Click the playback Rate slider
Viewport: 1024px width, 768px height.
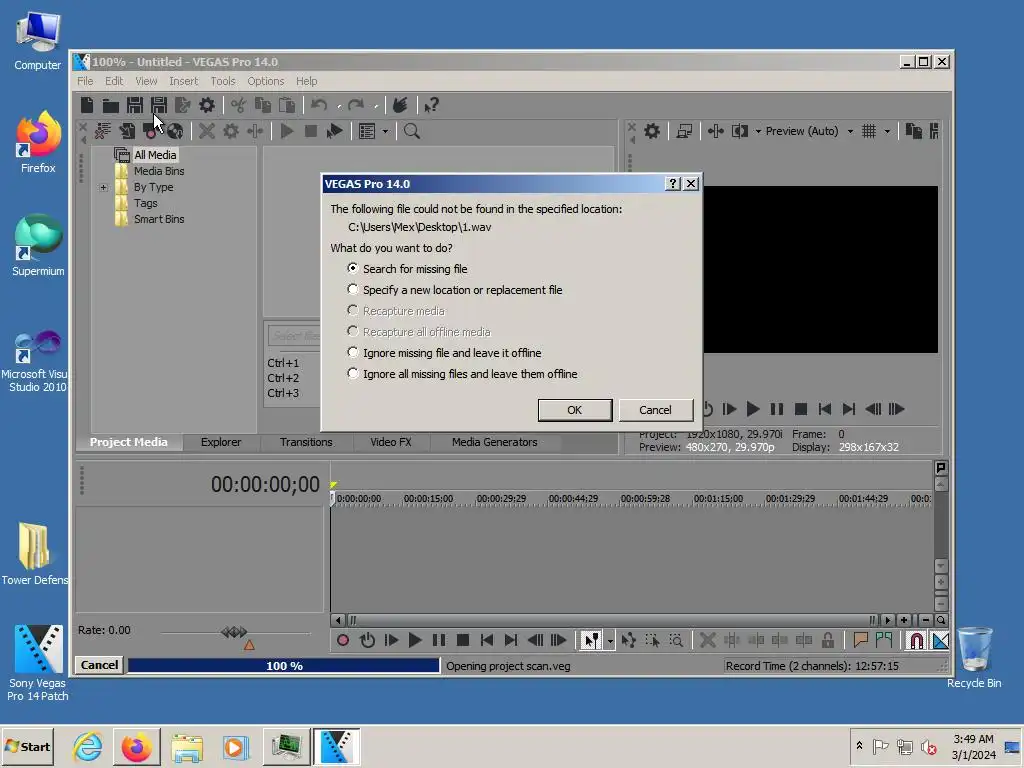[234, 632]
